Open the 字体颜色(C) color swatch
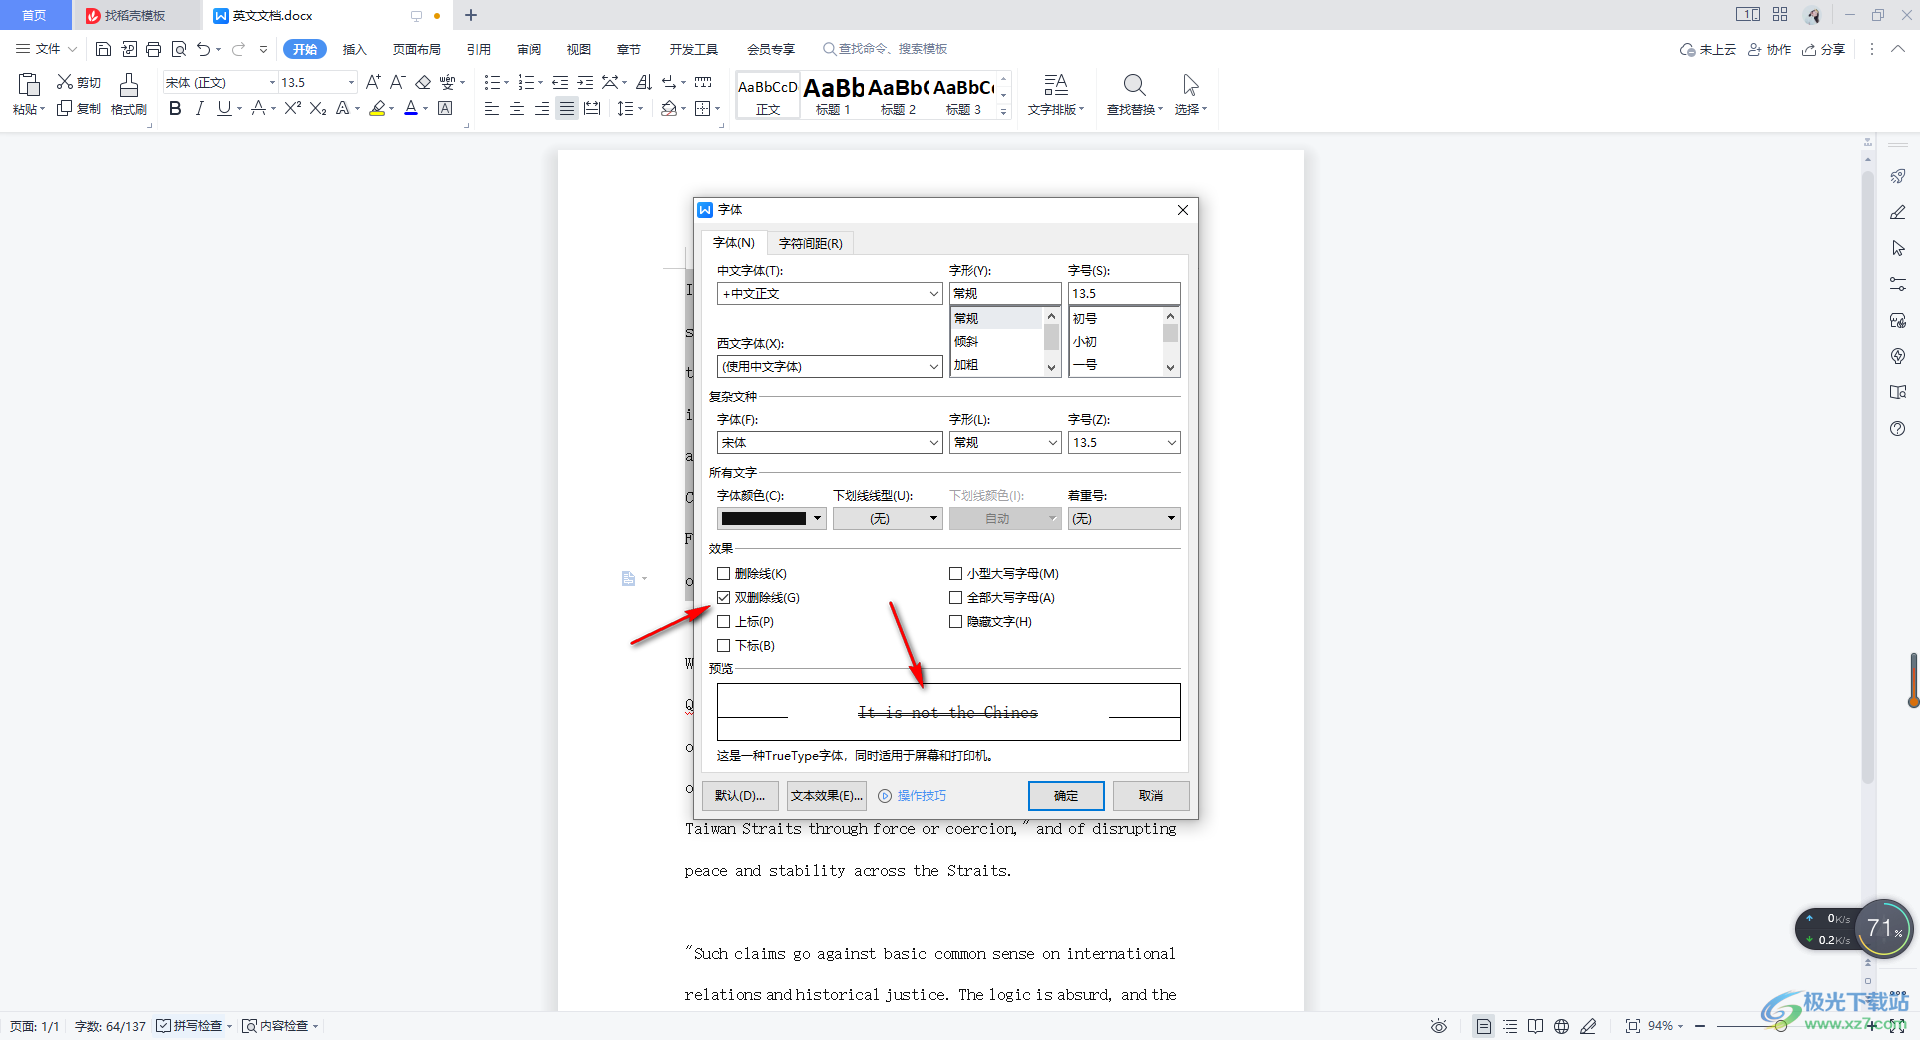 click(x=771, y=519)
